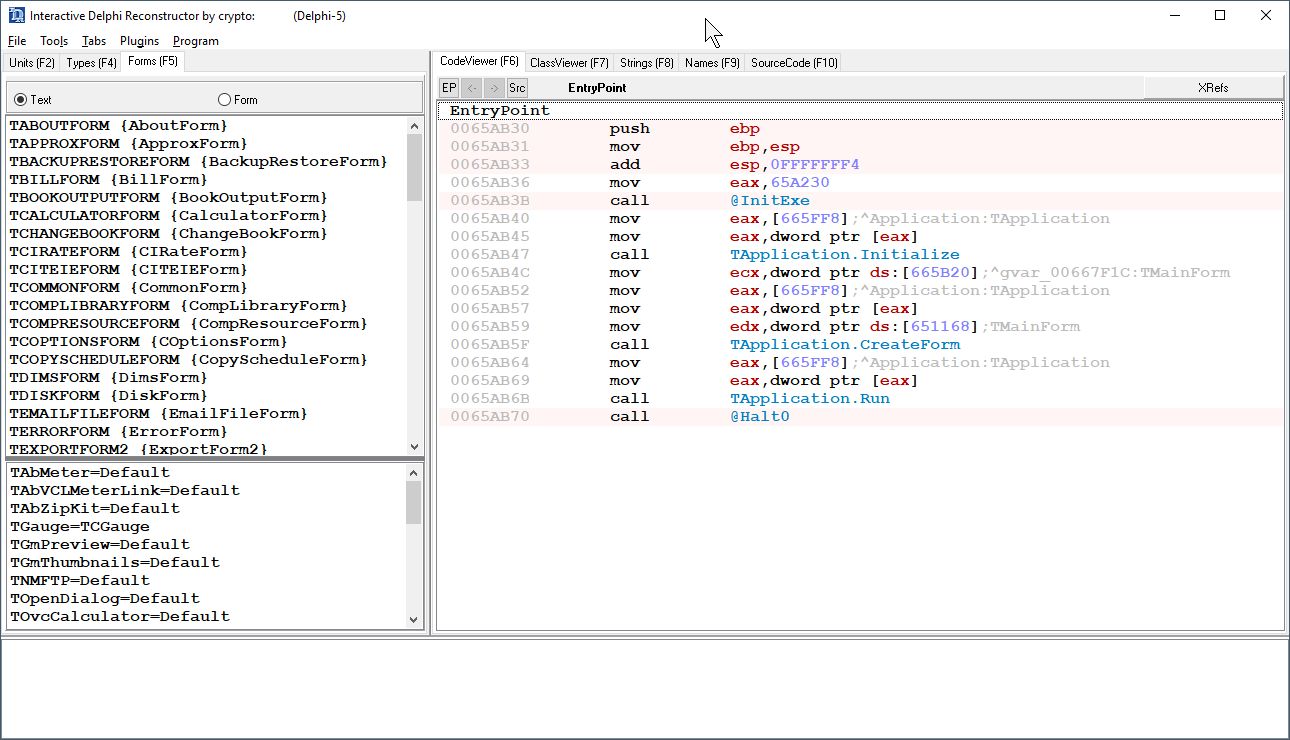Open the SourceCode (F10) tab
Image resolution: width=1290 pixels, height=740 pixels.
point(792,62)
